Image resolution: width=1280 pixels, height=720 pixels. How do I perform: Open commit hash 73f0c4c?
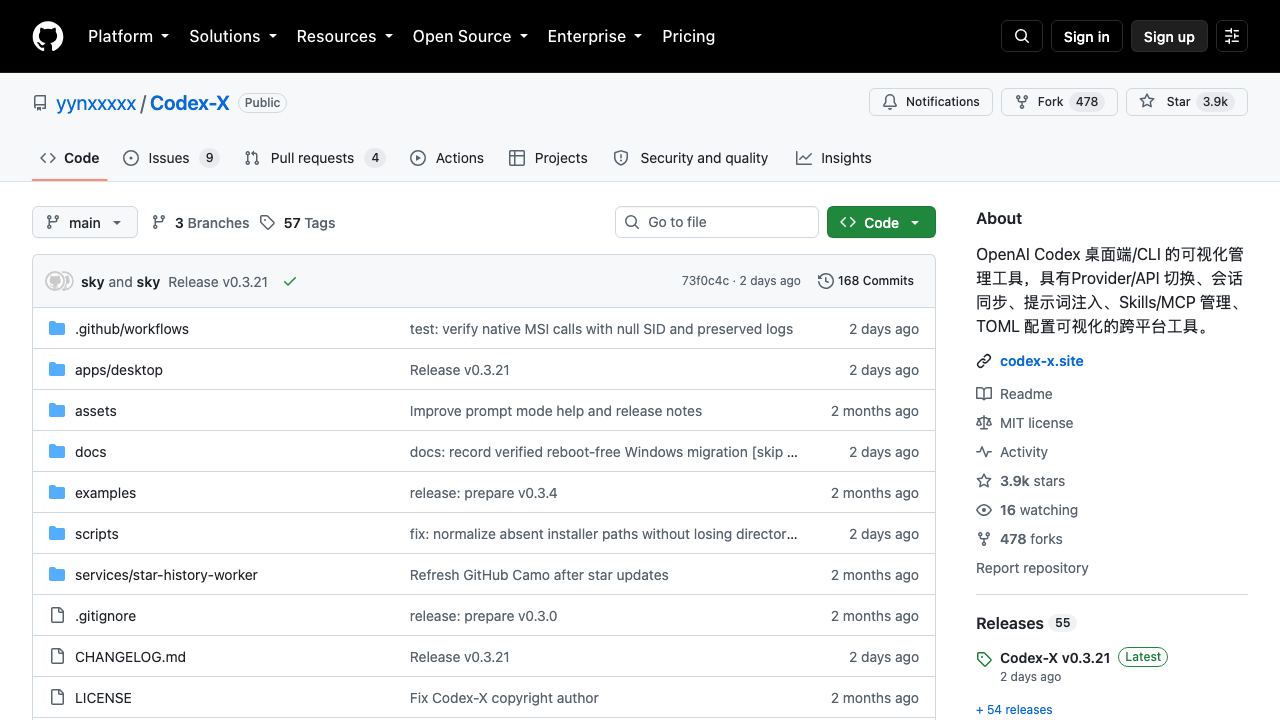[x=705, y=281]
